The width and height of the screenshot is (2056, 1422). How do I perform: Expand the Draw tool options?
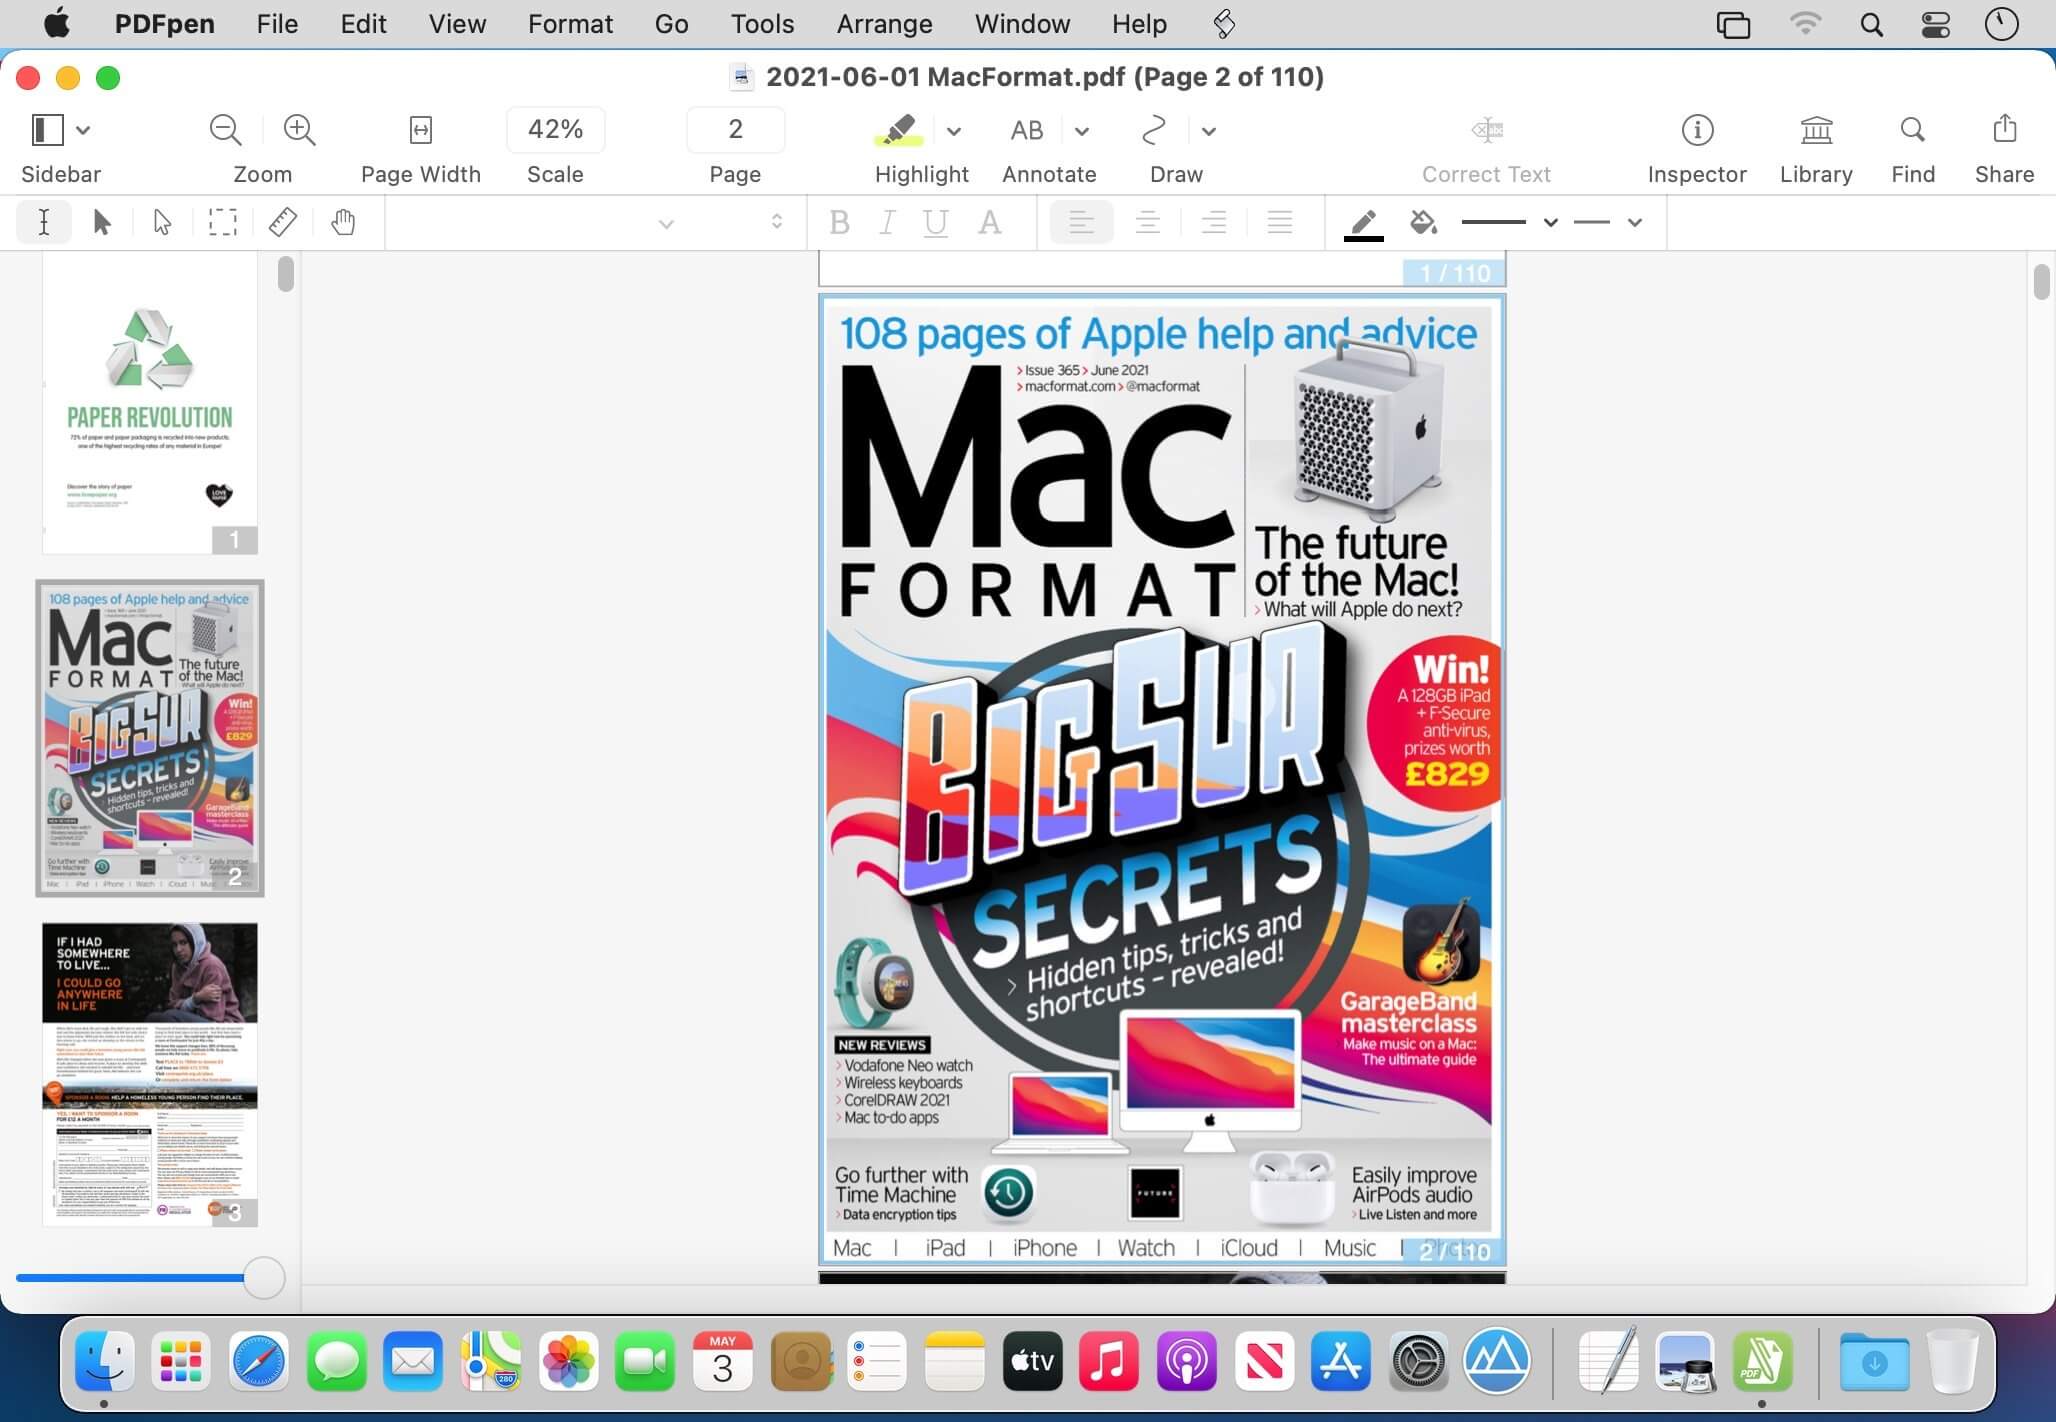[x=1209, y=131]
